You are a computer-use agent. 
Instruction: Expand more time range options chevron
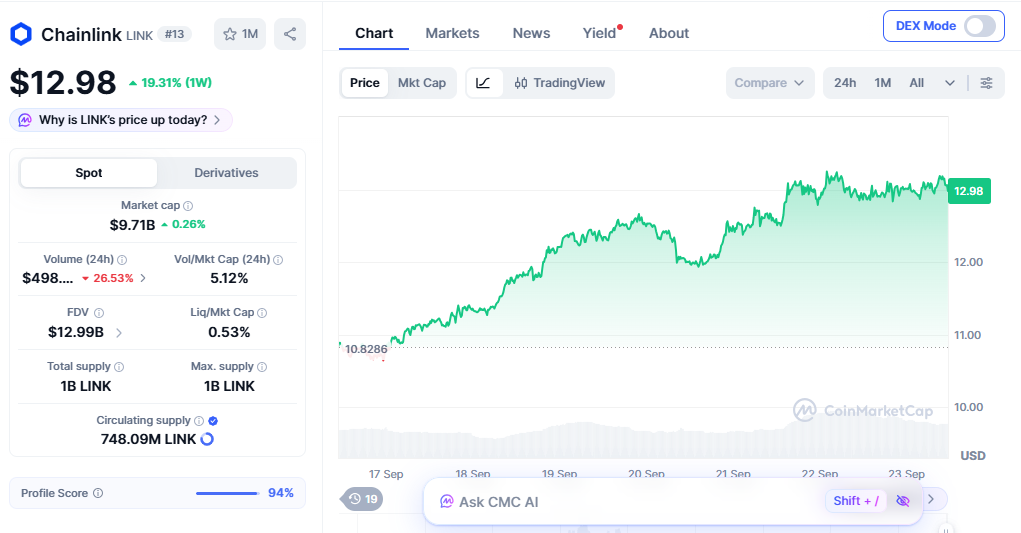[x=950, y=83]
